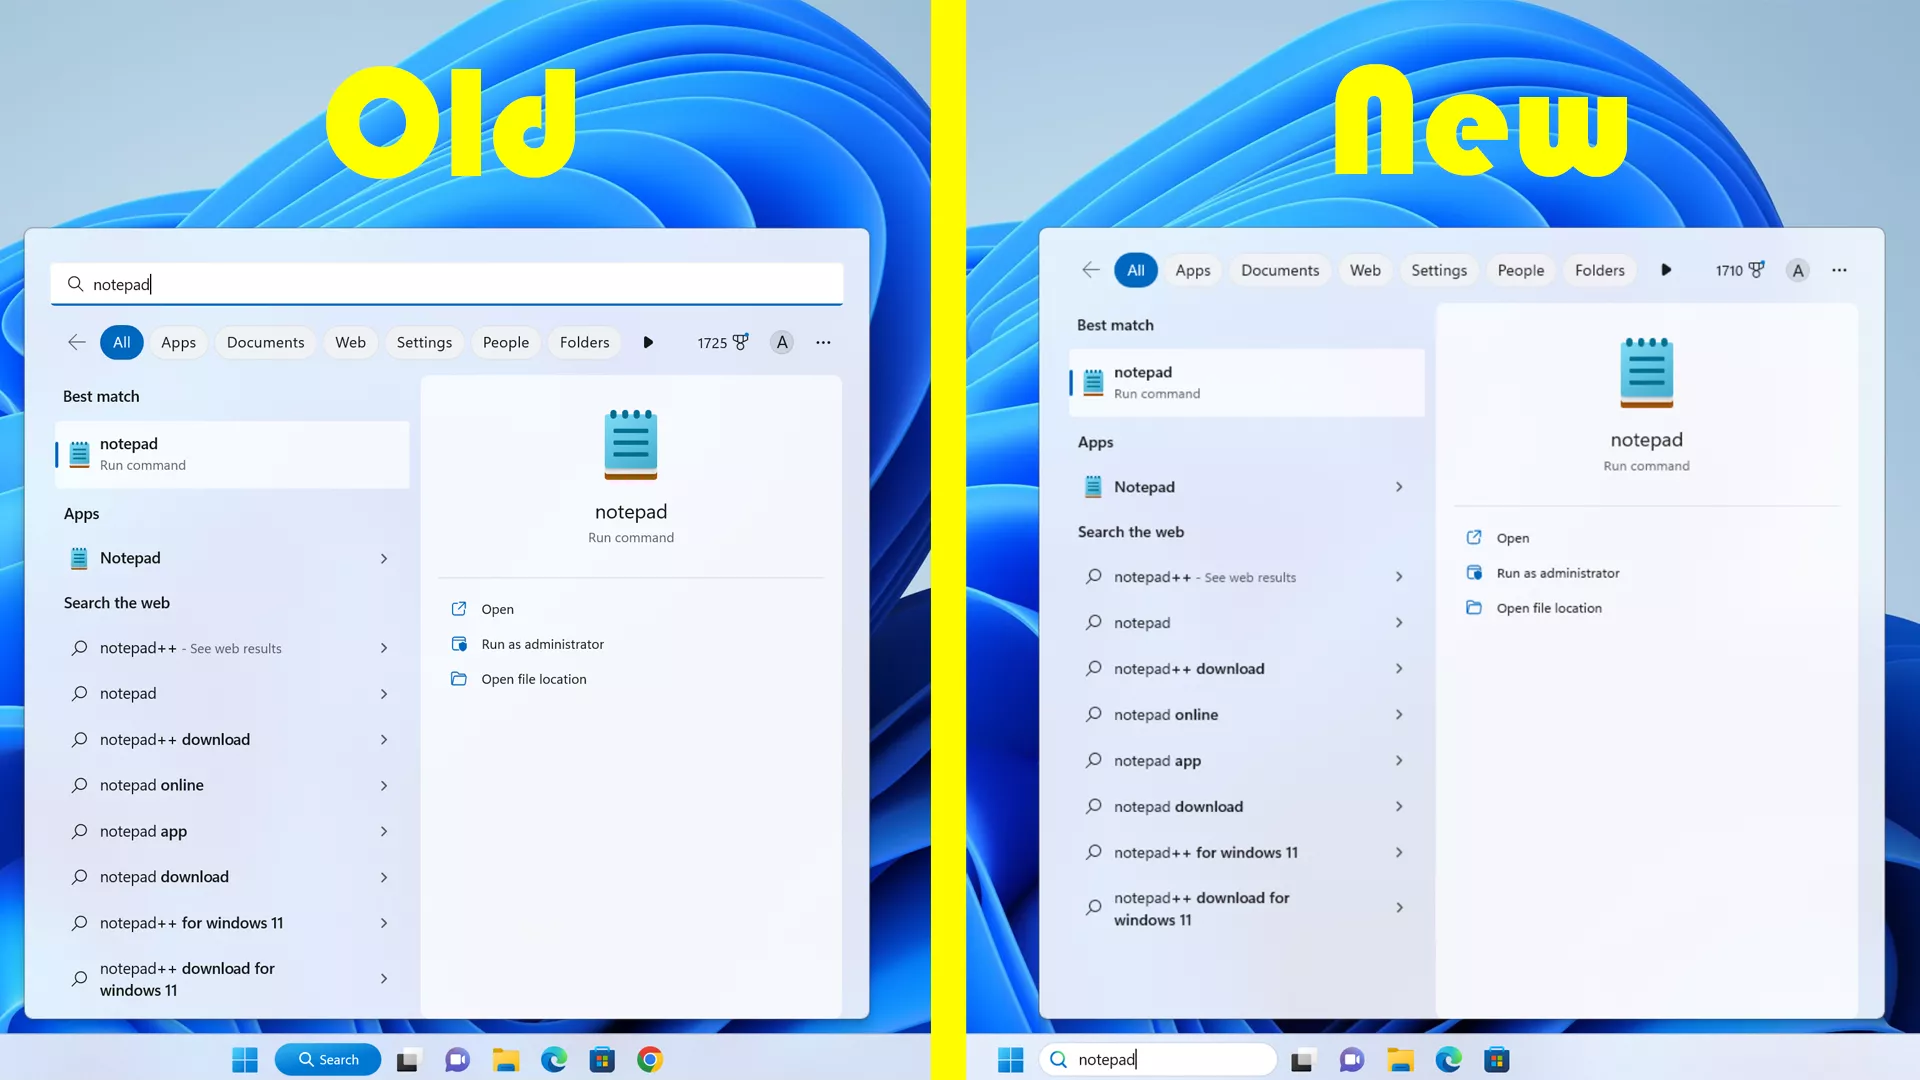Click the Chrome browser taskbar icon
This screenshot has height=1080, width=1920.
pyautogui.click(x=649, y=1059)
